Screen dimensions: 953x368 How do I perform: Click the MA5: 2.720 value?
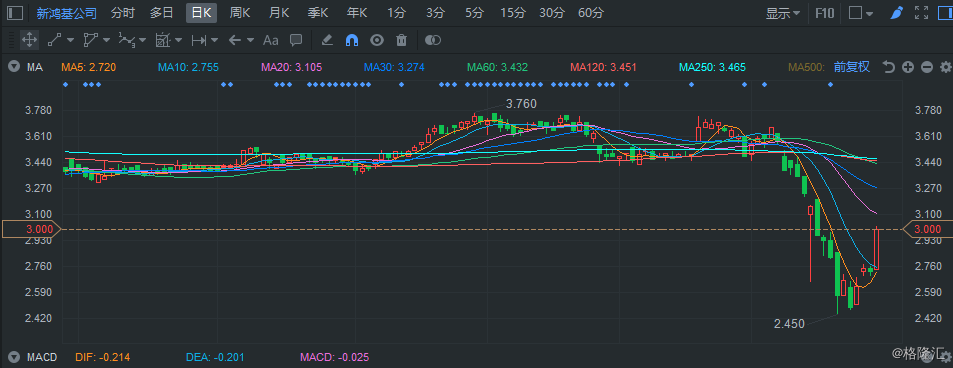point(89,67)
